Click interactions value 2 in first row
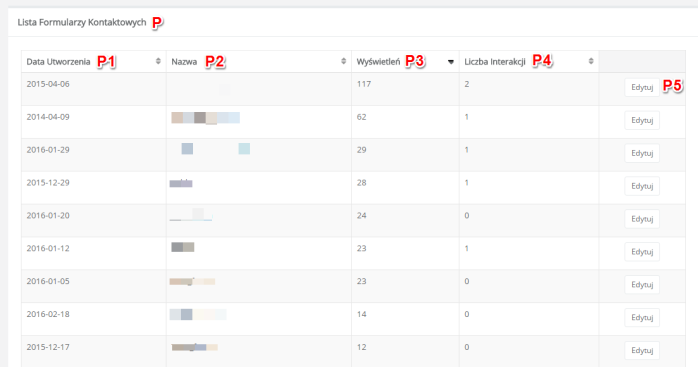The height and width of the screenshot is (367, 698). (x=467, y=84)
